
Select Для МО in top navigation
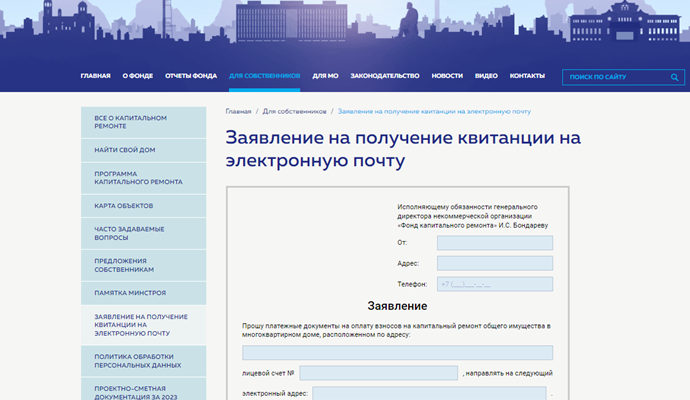(325, 76)
